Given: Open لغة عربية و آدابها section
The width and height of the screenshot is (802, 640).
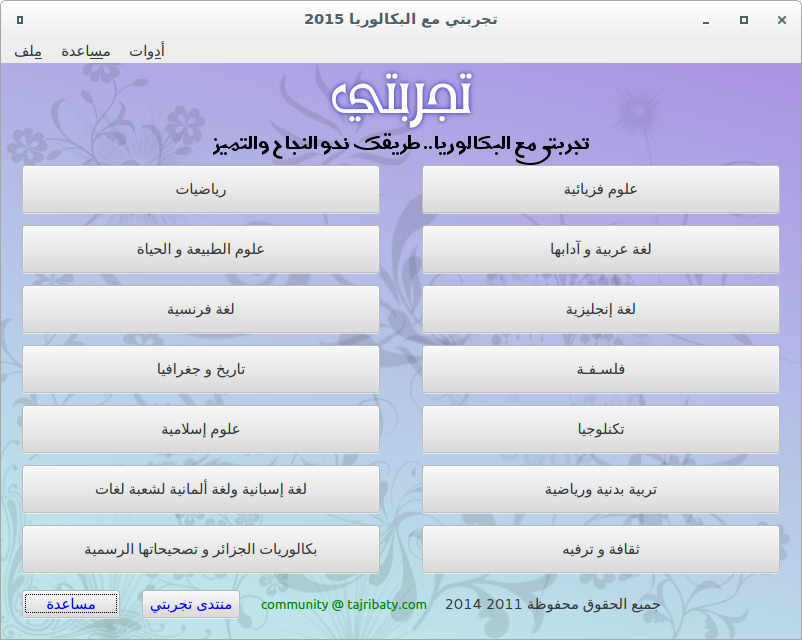Looking at the screenshot, I should click(x=600, y=249).
